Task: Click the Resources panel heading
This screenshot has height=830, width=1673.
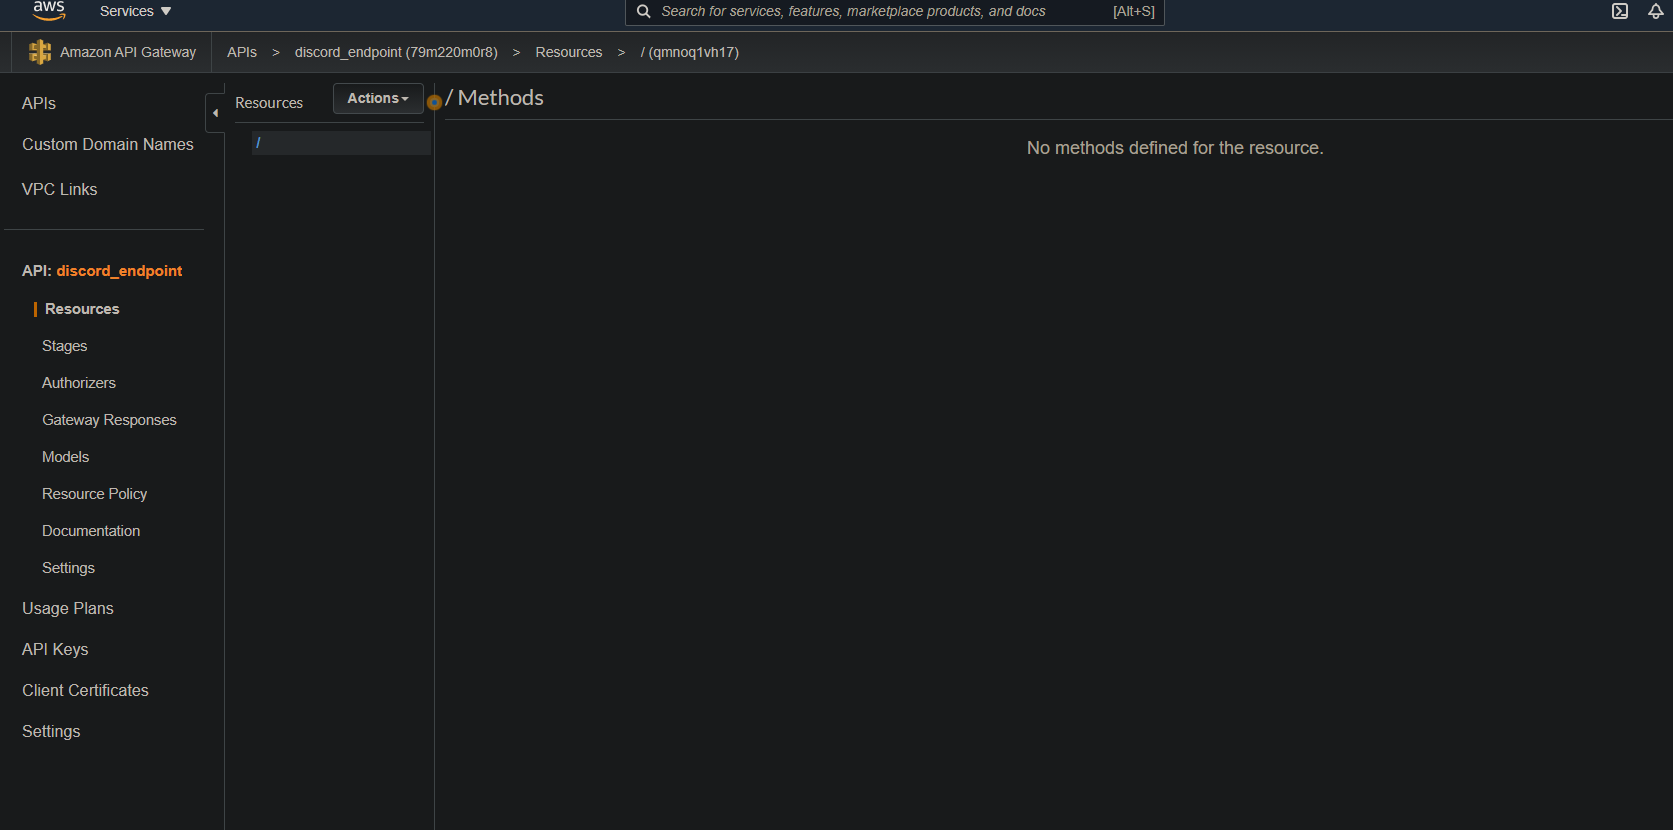Action: tap(269, 103)
